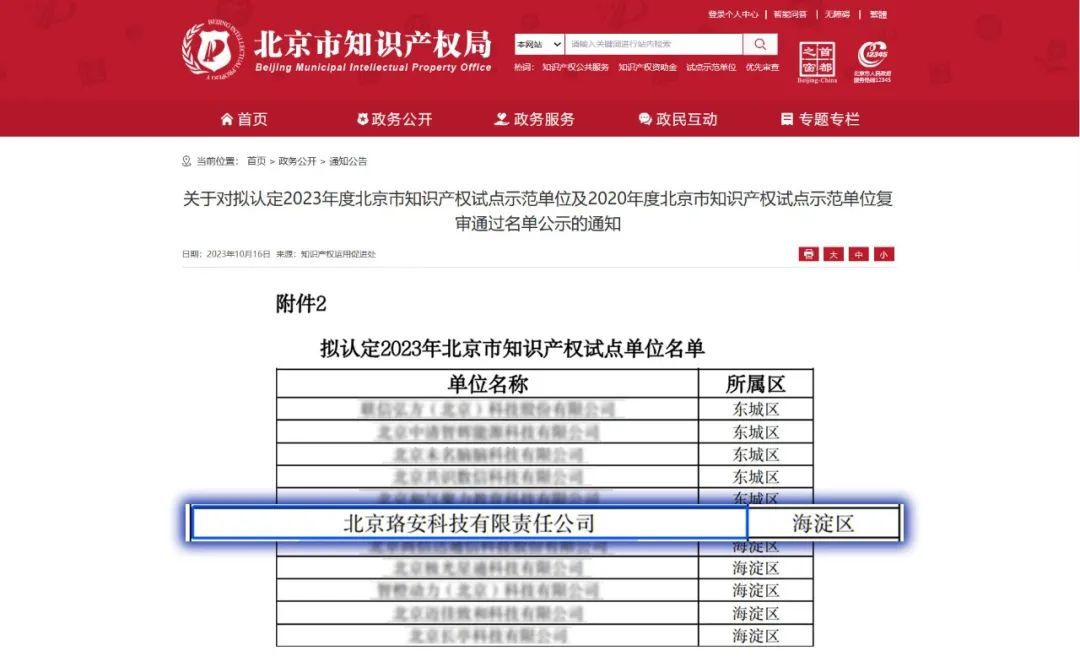This screenshot has height=662, width=1080.
Task: Set font size to medium with 中
Action: tap(858, 254)
